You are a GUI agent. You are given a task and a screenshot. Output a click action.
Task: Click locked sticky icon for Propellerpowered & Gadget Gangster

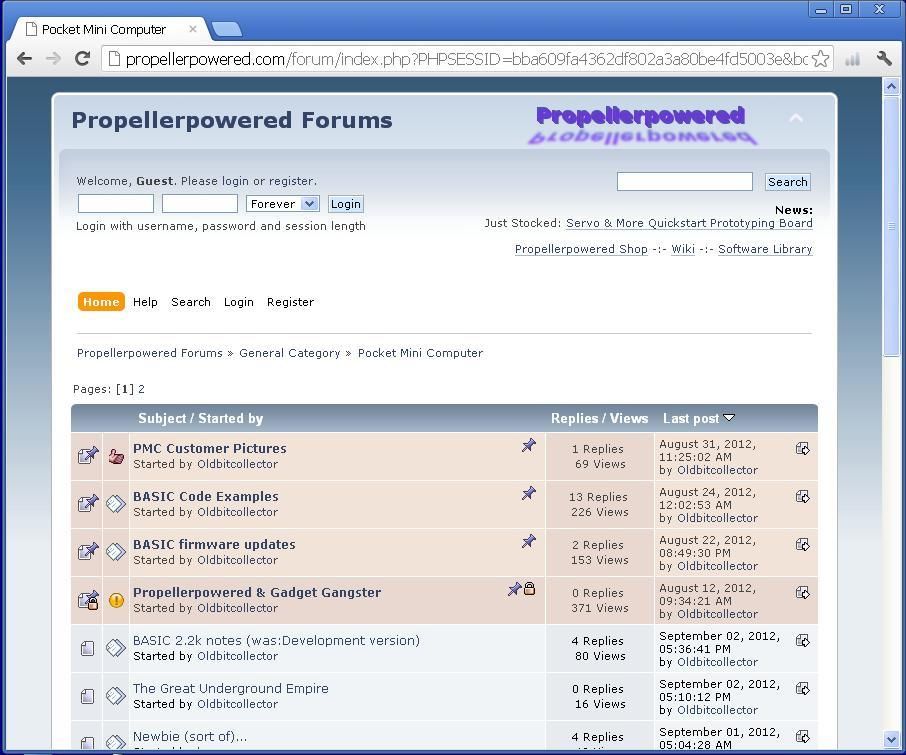(88, 600)
